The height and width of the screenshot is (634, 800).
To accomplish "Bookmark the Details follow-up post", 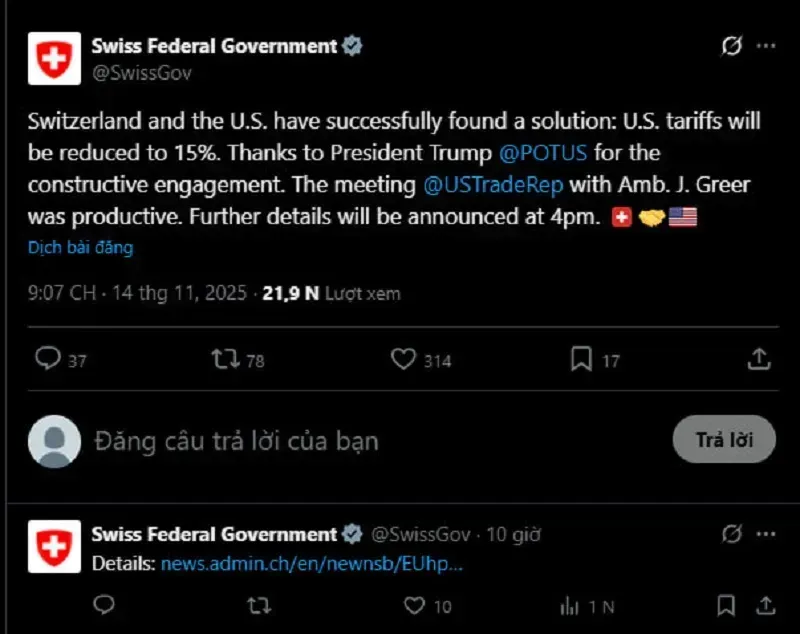I will pos(726,605).
